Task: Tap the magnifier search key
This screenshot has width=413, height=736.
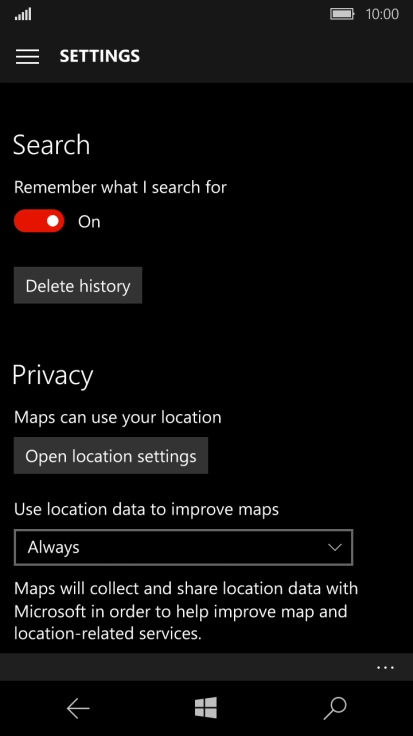Action: [335, 708]
